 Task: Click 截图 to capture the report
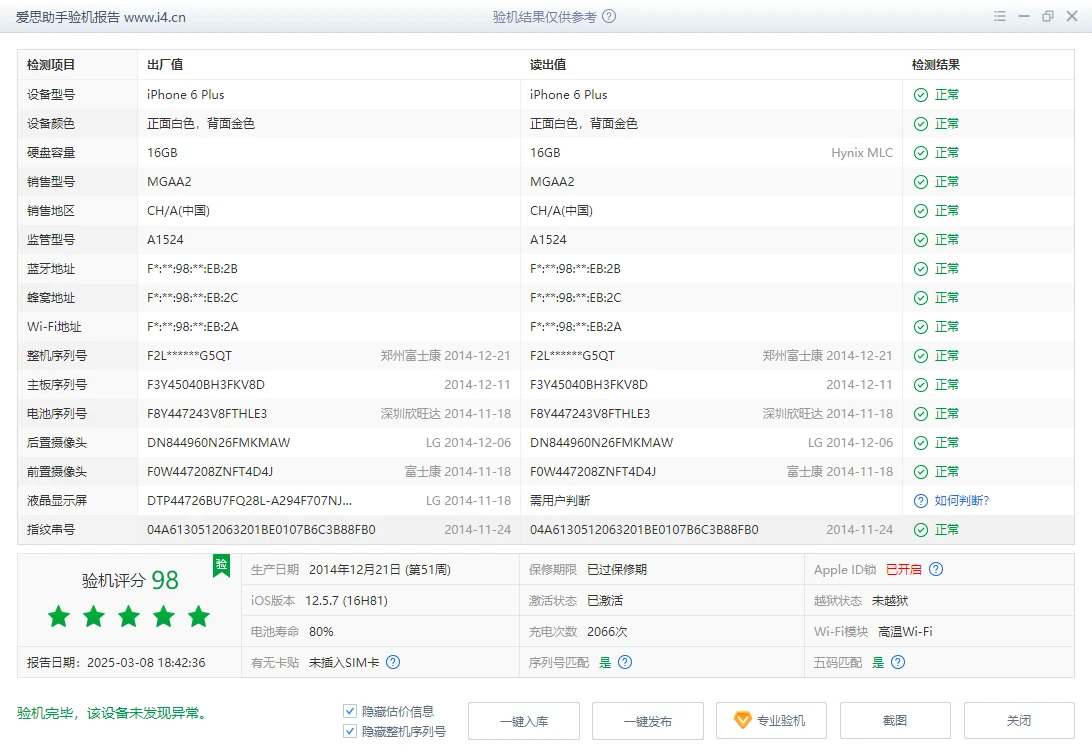tap(895, 721)
